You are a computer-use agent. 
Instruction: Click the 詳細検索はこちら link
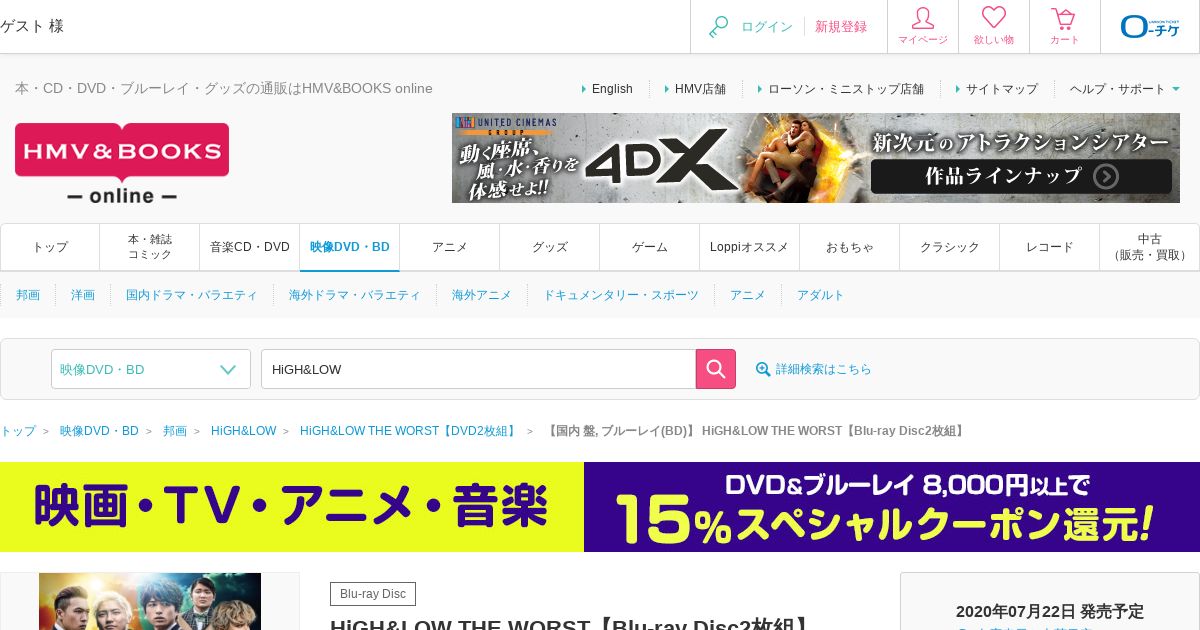(824, 369)
